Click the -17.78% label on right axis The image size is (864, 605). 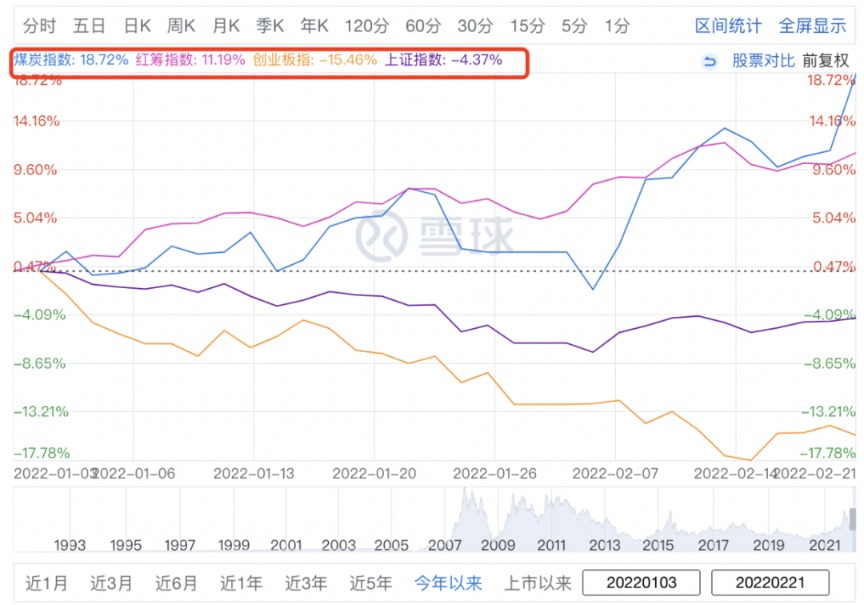click(x=828, y=453)
